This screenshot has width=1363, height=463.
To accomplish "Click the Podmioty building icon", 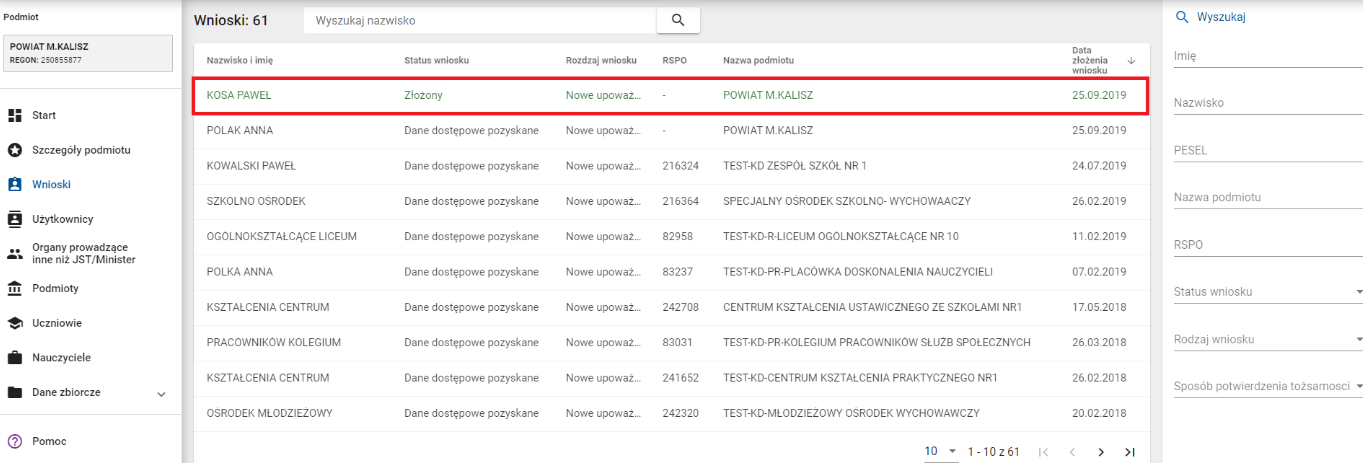I will pos(15,289).
